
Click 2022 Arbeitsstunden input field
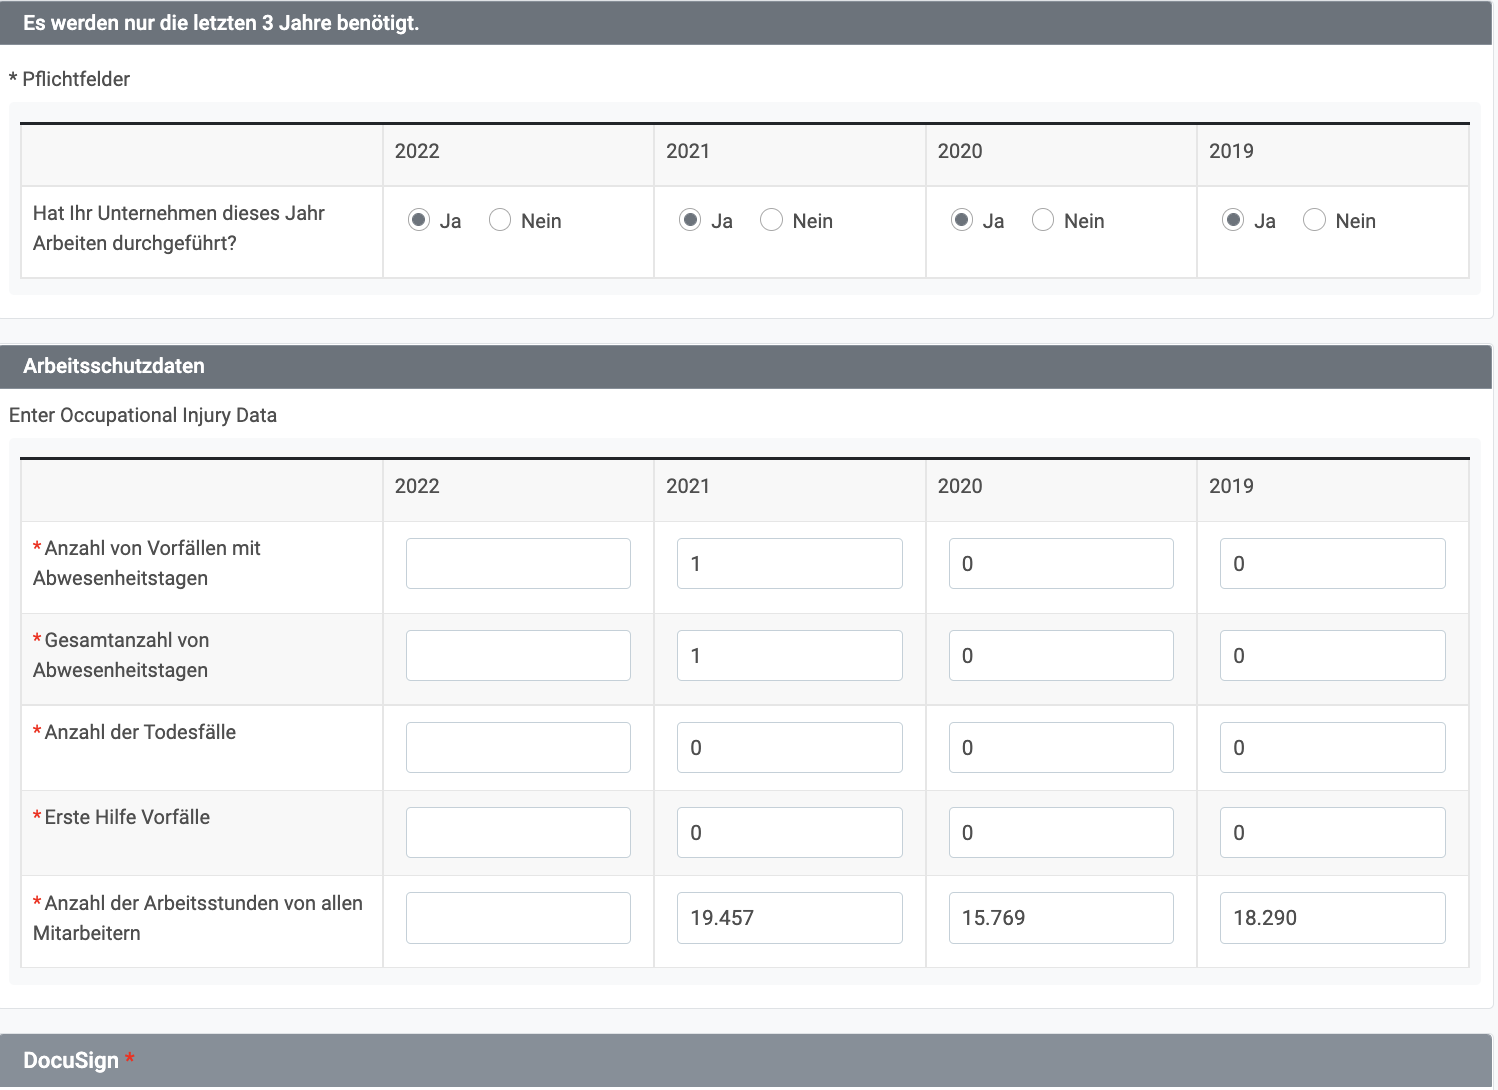(x=518, y=918)
